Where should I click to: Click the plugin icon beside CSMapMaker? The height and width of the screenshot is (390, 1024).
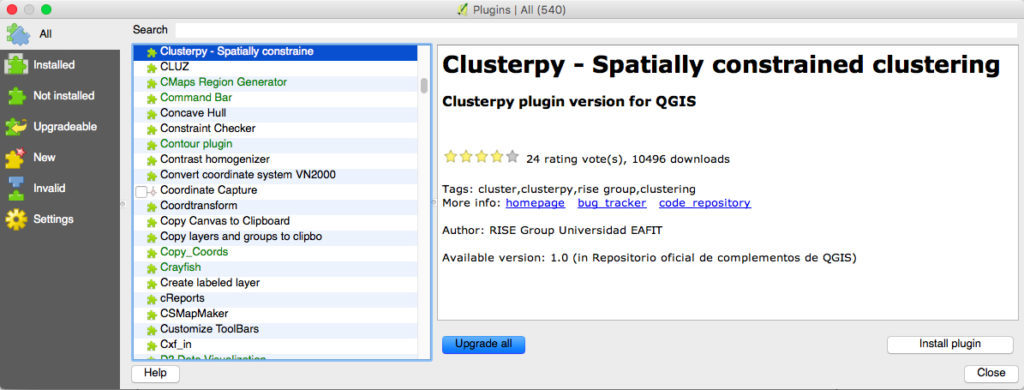click(x=152, y=314)
